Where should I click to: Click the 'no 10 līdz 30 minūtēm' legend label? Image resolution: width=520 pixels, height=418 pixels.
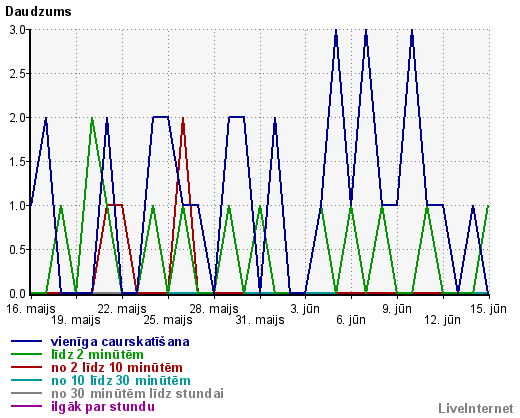pos(121,380)
